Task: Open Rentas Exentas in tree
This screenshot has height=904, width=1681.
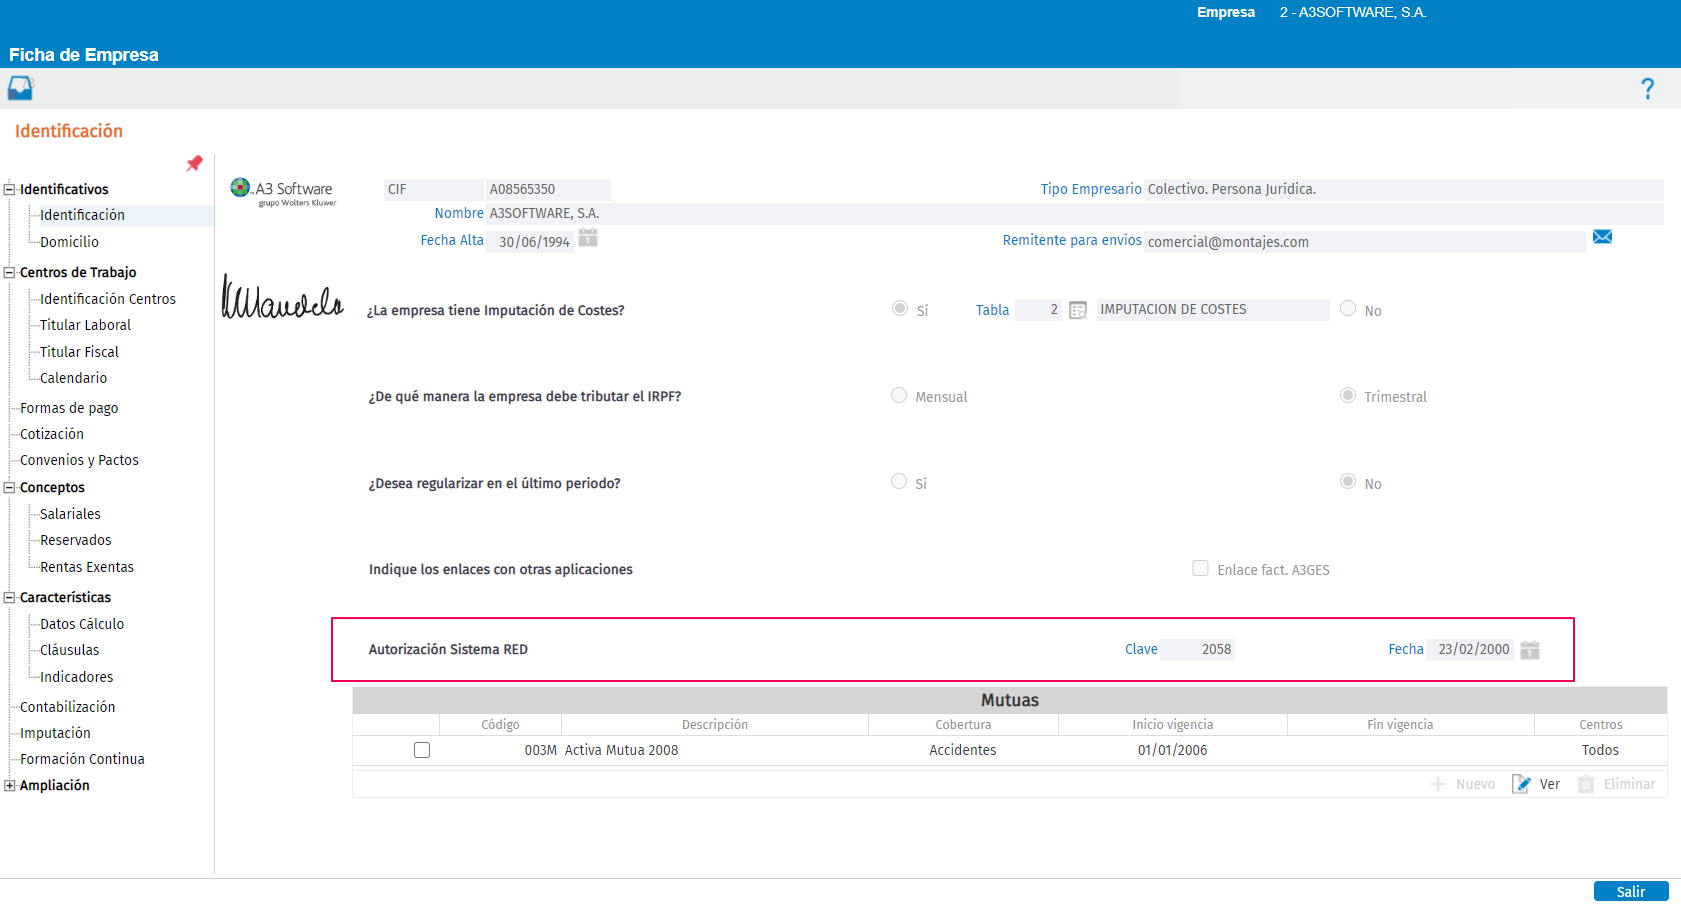Action: pyautogui.click(x=87, y=567)
